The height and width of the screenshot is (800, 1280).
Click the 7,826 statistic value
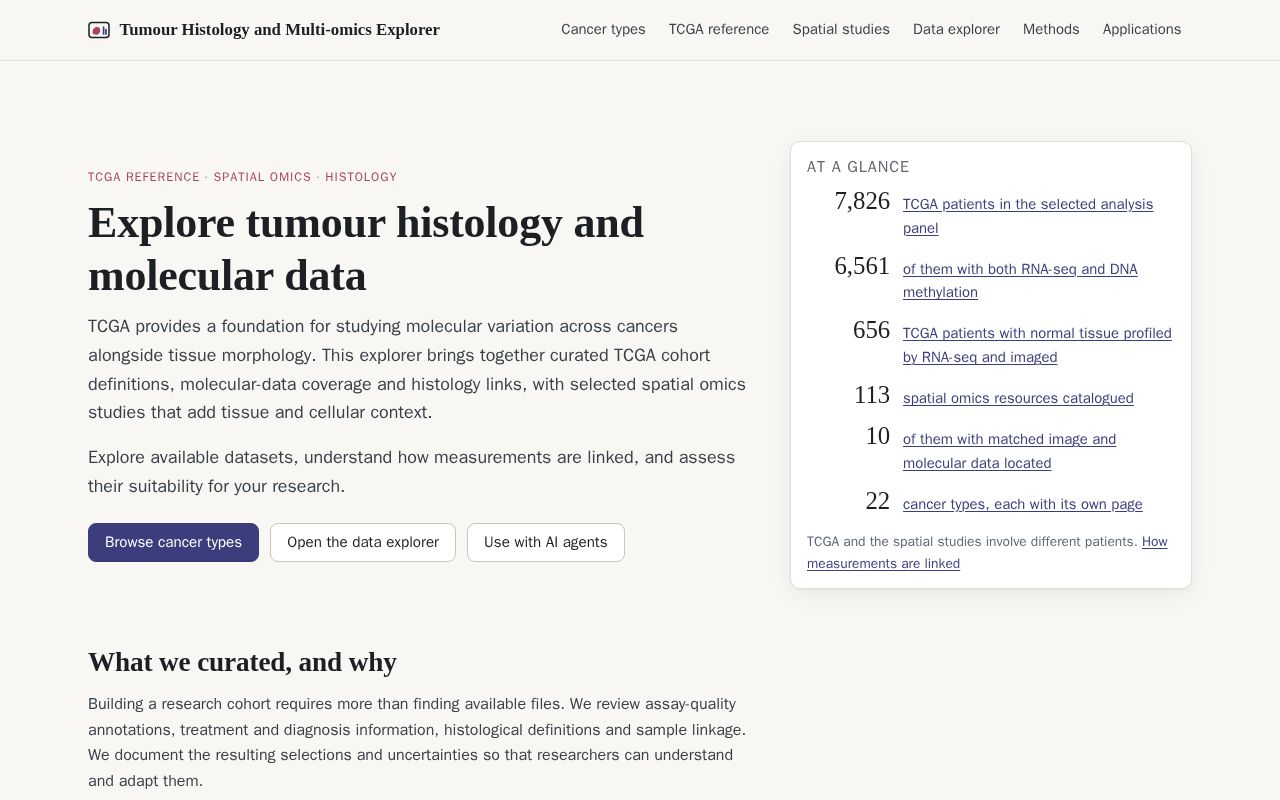862,201
